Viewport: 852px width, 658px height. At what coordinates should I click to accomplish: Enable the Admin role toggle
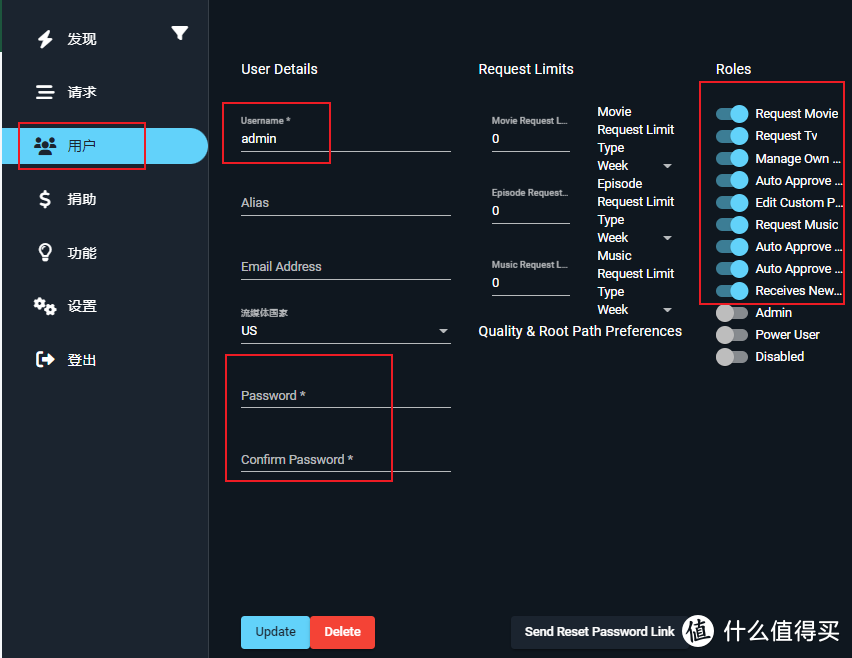[732, 313]
